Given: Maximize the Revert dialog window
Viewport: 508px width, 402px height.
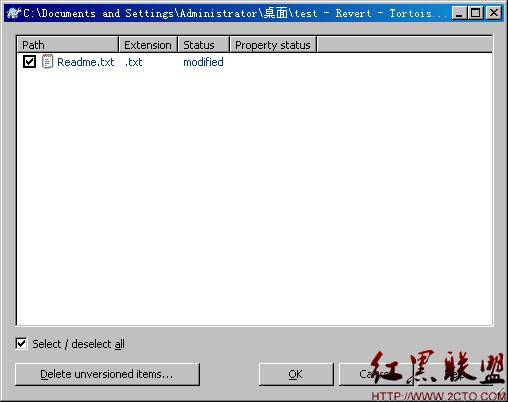Looking at the screenshot, I should click(x=475, y=13).
